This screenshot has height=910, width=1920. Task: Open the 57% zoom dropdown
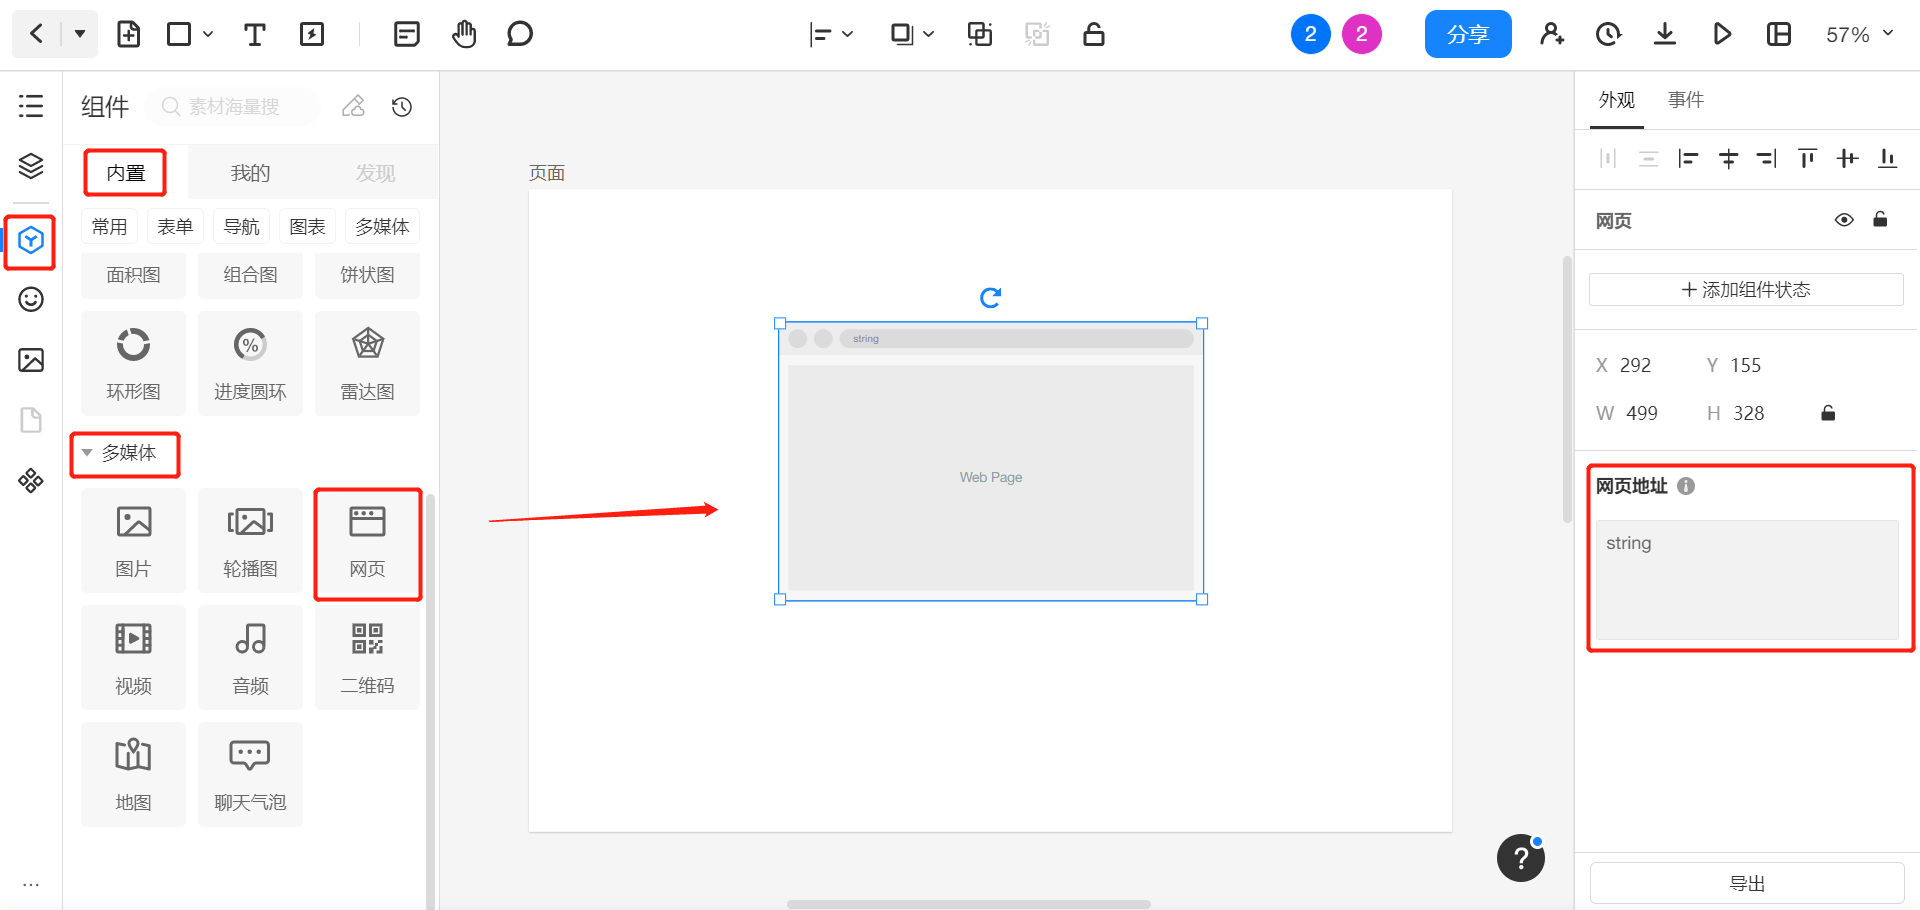[x=1859, y=35]
